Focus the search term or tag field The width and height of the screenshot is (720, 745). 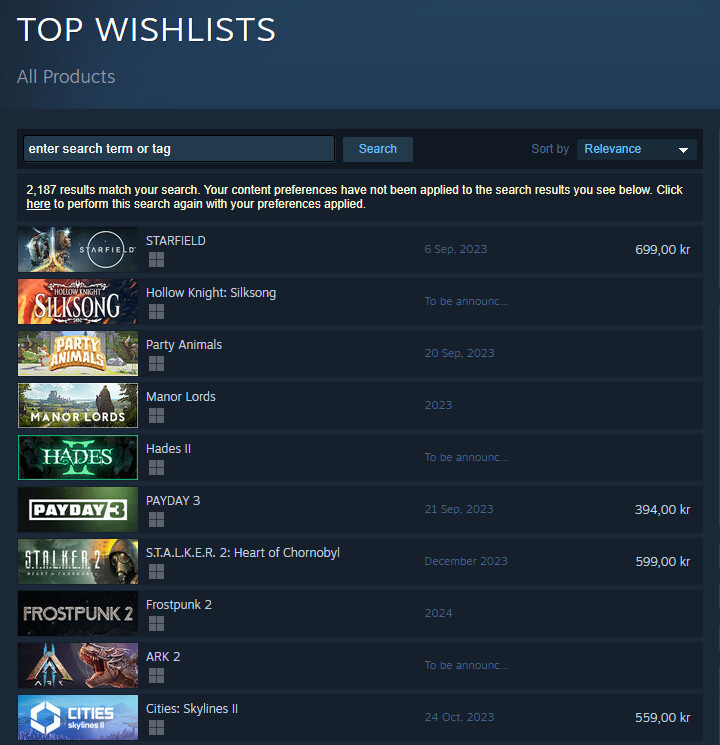(x=179, y=149)
